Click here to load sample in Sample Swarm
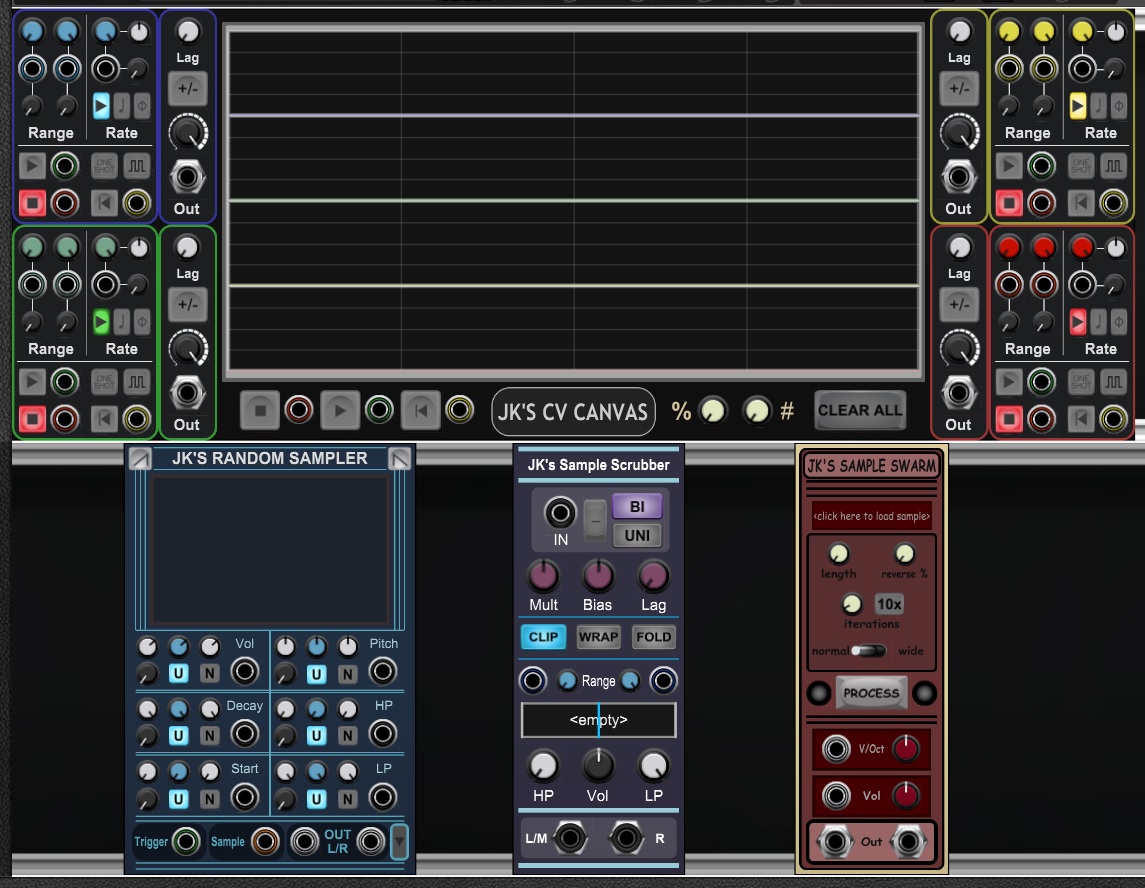Screen dimensions: 1145x888 coord(871,516)
